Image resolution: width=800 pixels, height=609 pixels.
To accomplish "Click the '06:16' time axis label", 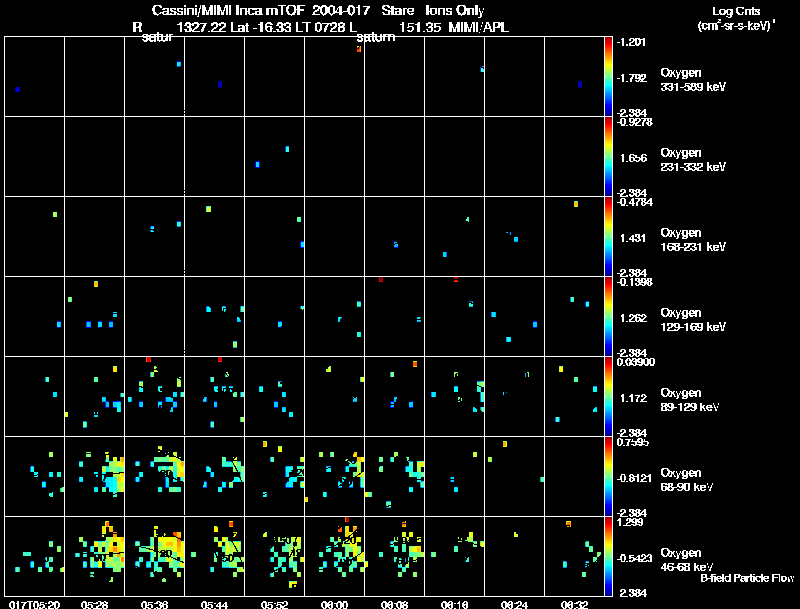I will click(x=455, y=604).
